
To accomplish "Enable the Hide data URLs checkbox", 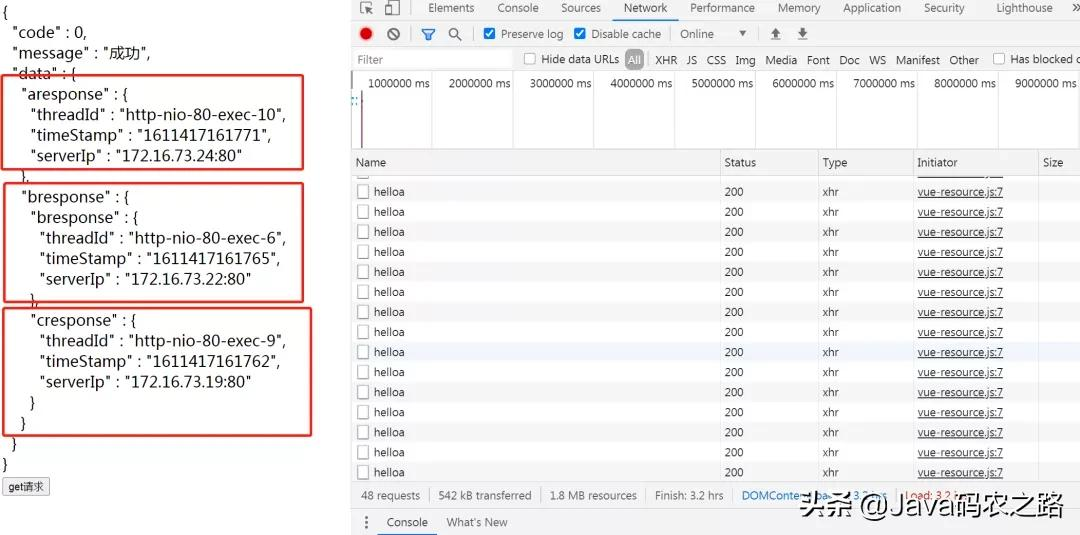I will pyautogui.click(x=530, y=59).
